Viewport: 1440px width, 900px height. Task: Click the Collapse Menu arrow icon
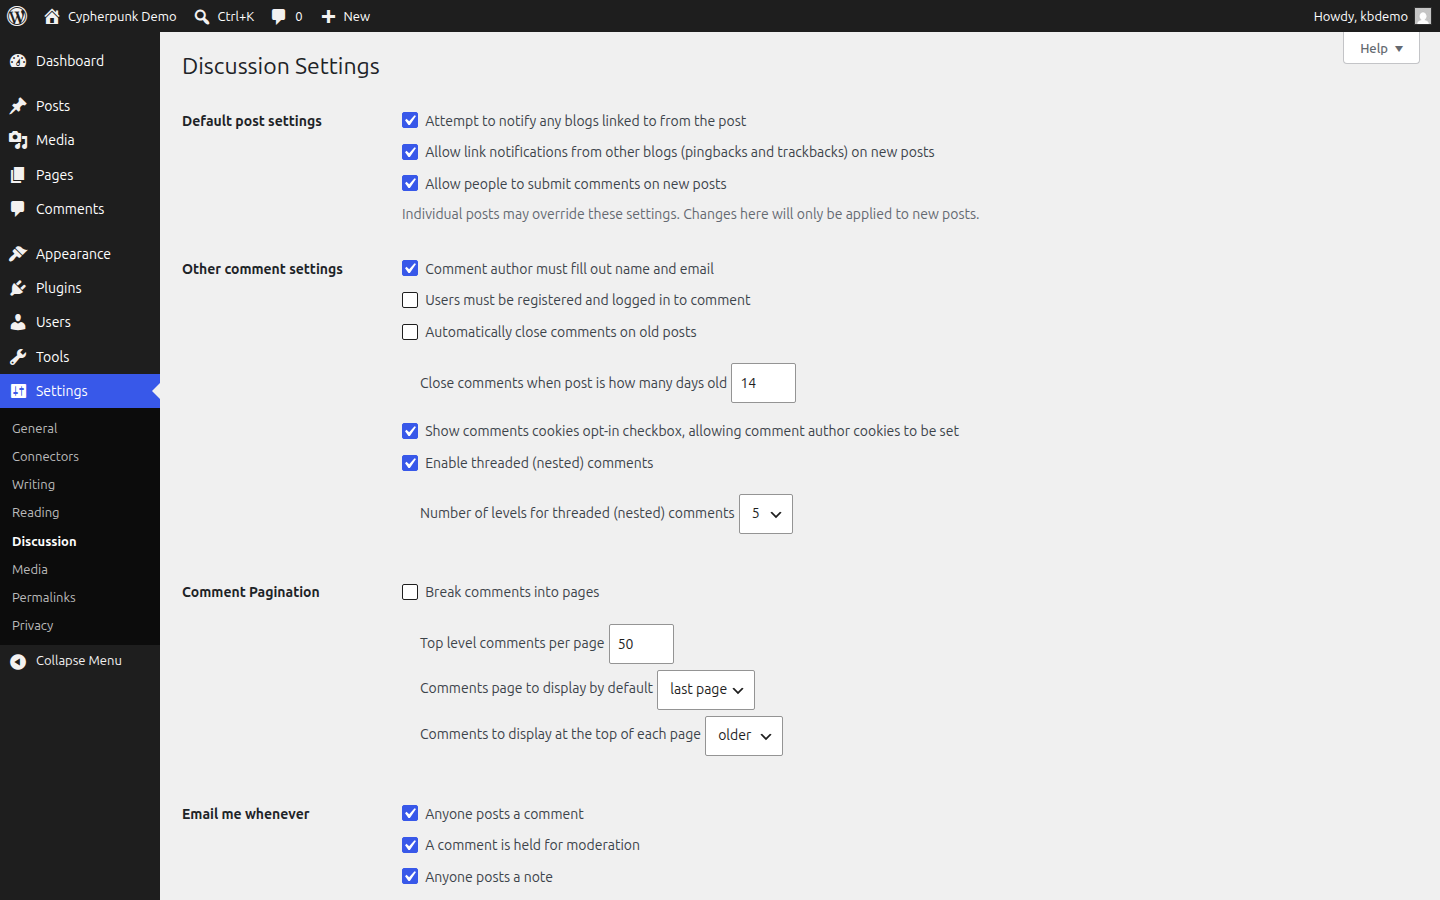(x=18, y=661)
